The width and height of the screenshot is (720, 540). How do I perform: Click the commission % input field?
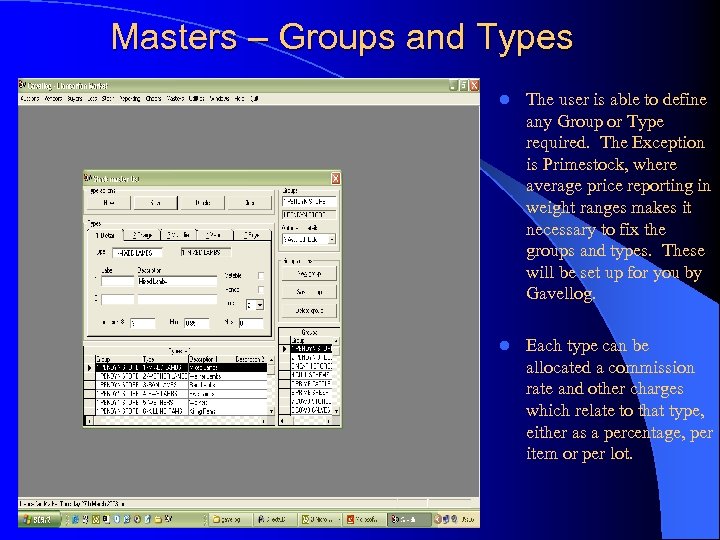tap(142, 323)
